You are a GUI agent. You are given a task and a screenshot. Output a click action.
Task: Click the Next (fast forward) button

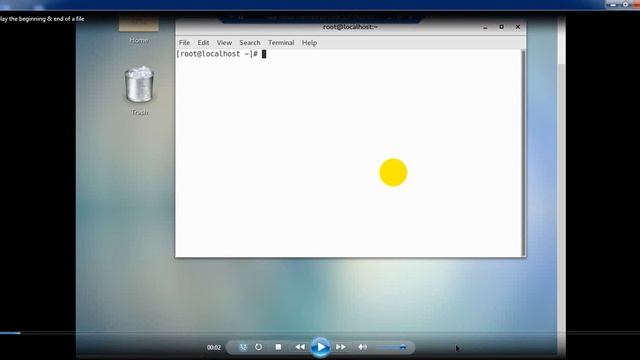[x=341, y=347]
